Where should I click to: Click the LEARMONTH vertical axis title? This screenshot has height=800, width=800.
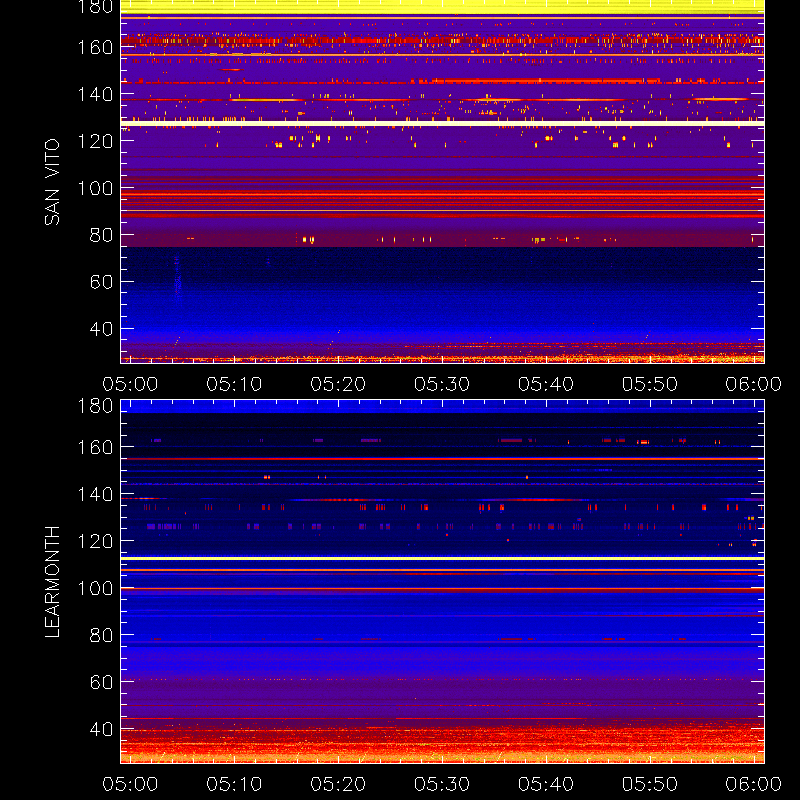(x=52, y=582)
